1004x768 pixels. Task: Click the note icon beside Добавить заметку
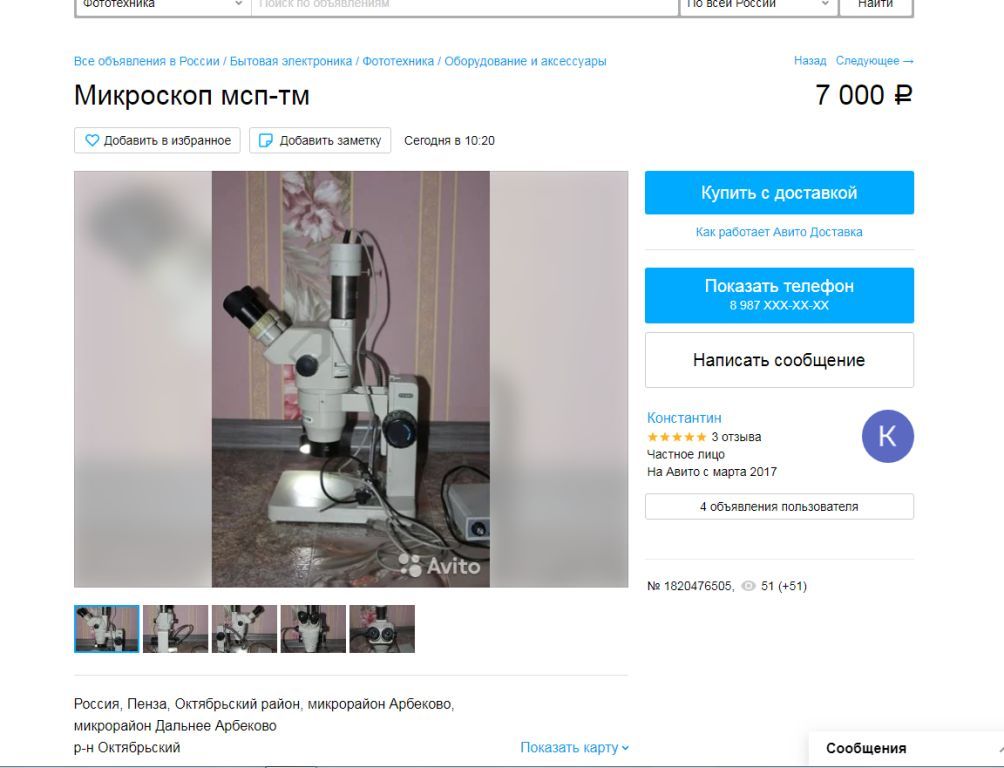click(265, 140)
